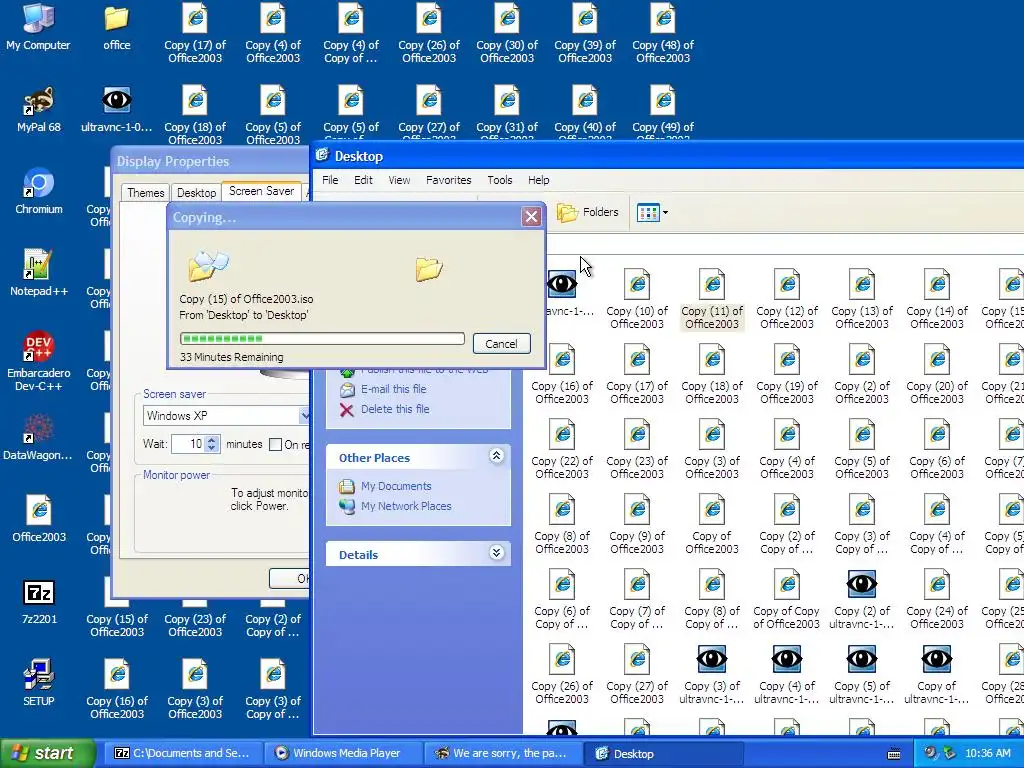Collapse the Other Places panel
Screen dimensions: 1024x768
coord(496,456)
